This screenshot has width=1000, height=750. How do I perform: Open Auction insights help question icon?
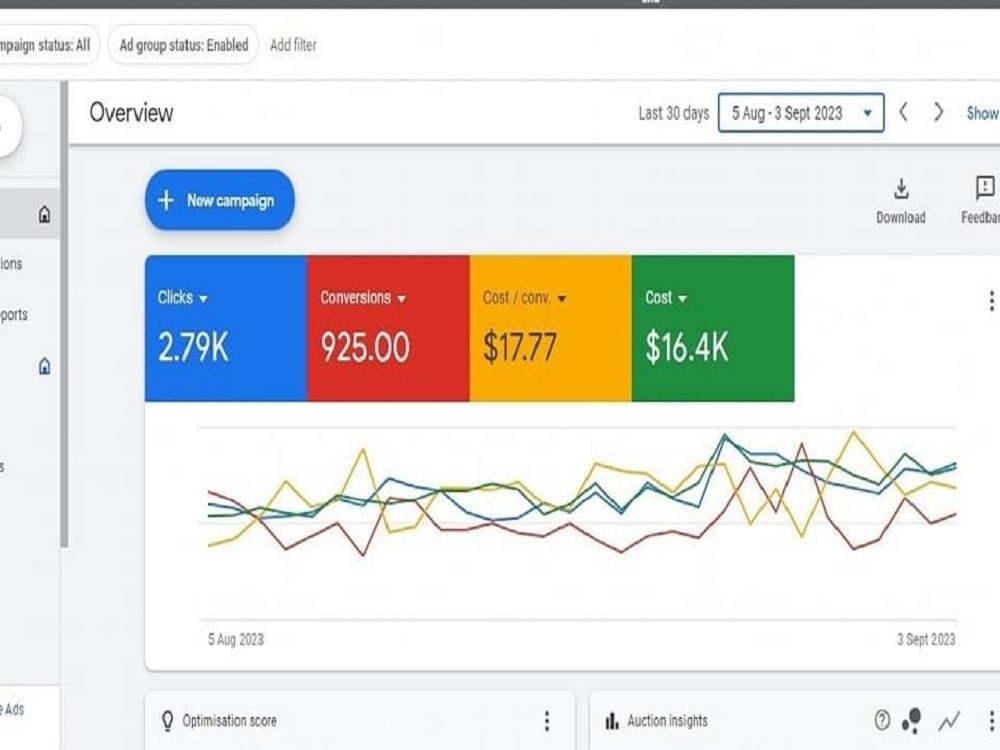coord(882,721)
